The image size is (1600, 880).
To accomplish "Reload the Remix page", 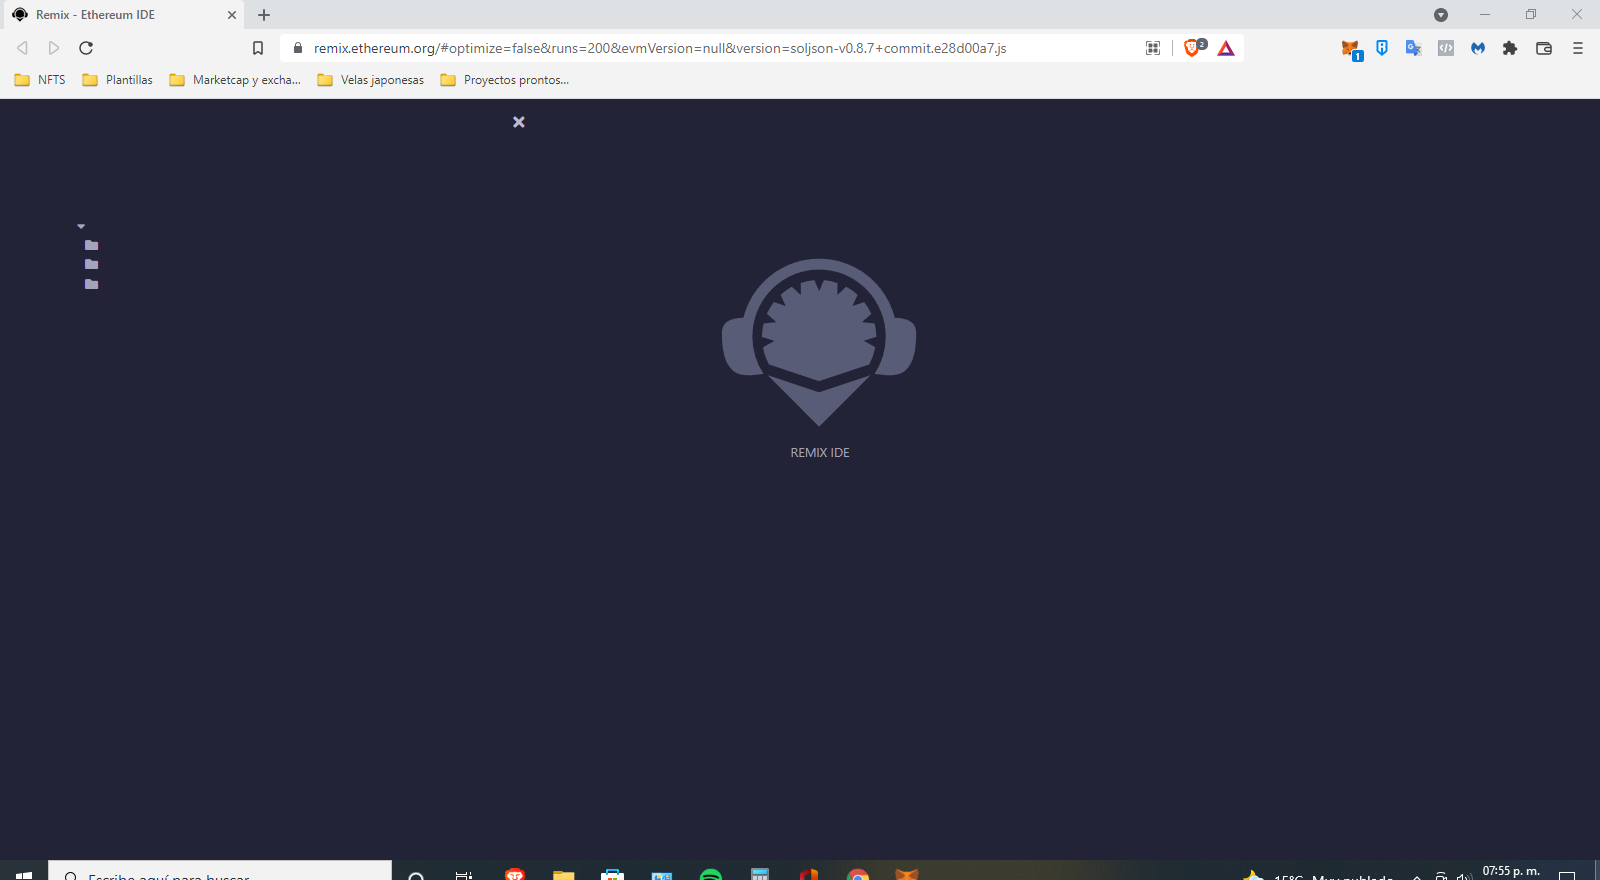I will 86,48.
